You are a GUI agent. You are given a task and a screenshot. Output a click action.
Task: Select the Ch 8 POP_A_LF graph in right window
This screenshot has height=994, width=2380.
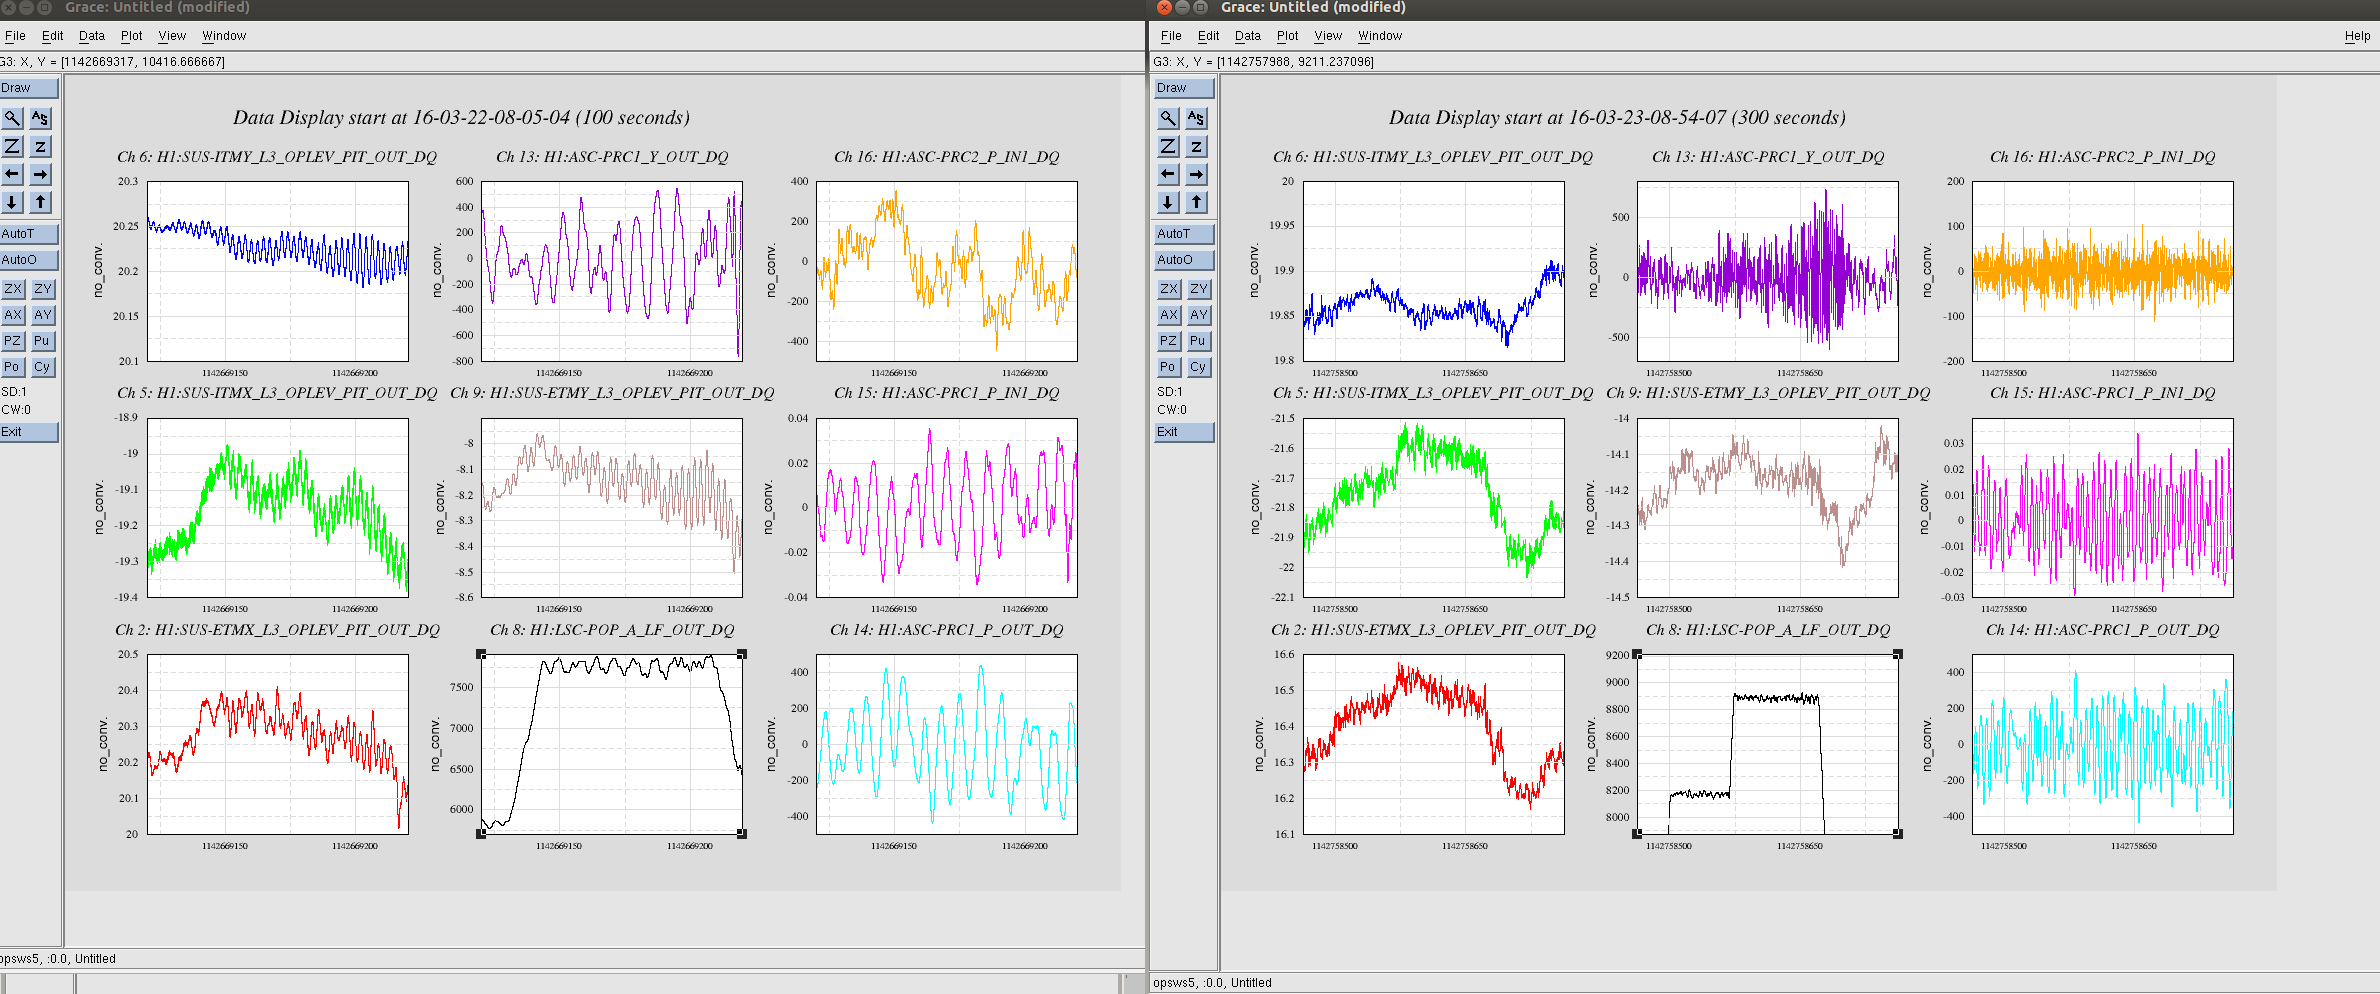1768,744
